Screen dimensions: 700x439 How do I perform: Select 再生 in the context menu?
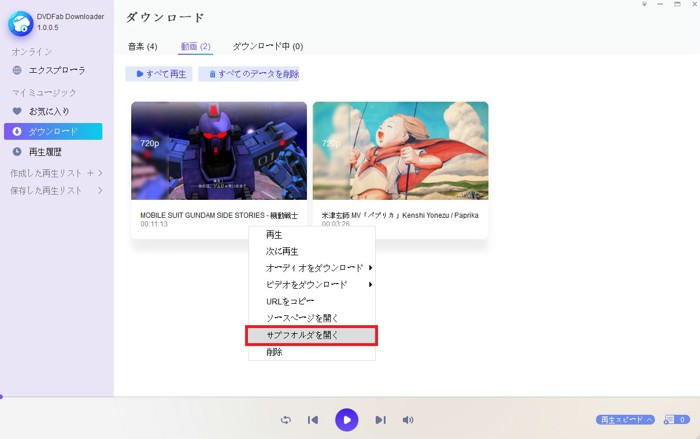[x=312, y=234]
